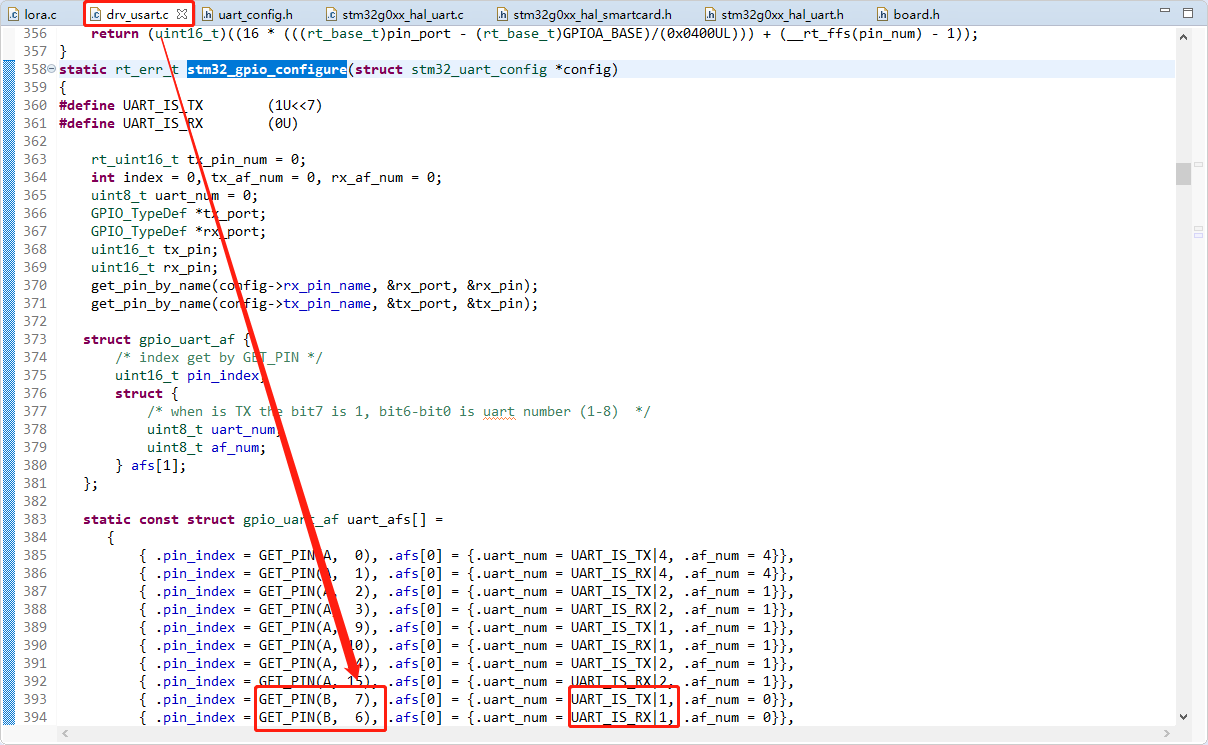Select the highlighted stm32_gpio_configure function name

[x=266, y=69]
